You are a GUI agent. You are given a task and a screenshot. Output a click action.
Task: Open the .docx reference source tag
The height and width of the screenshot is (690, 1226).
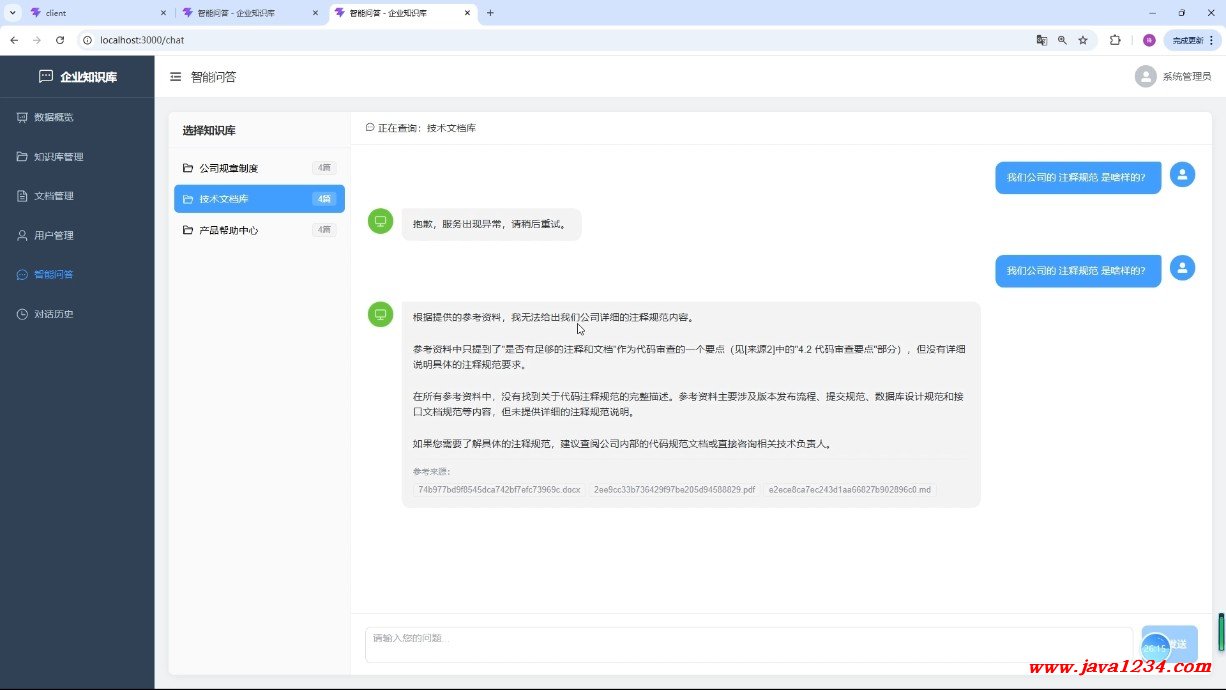click(499, 490)
